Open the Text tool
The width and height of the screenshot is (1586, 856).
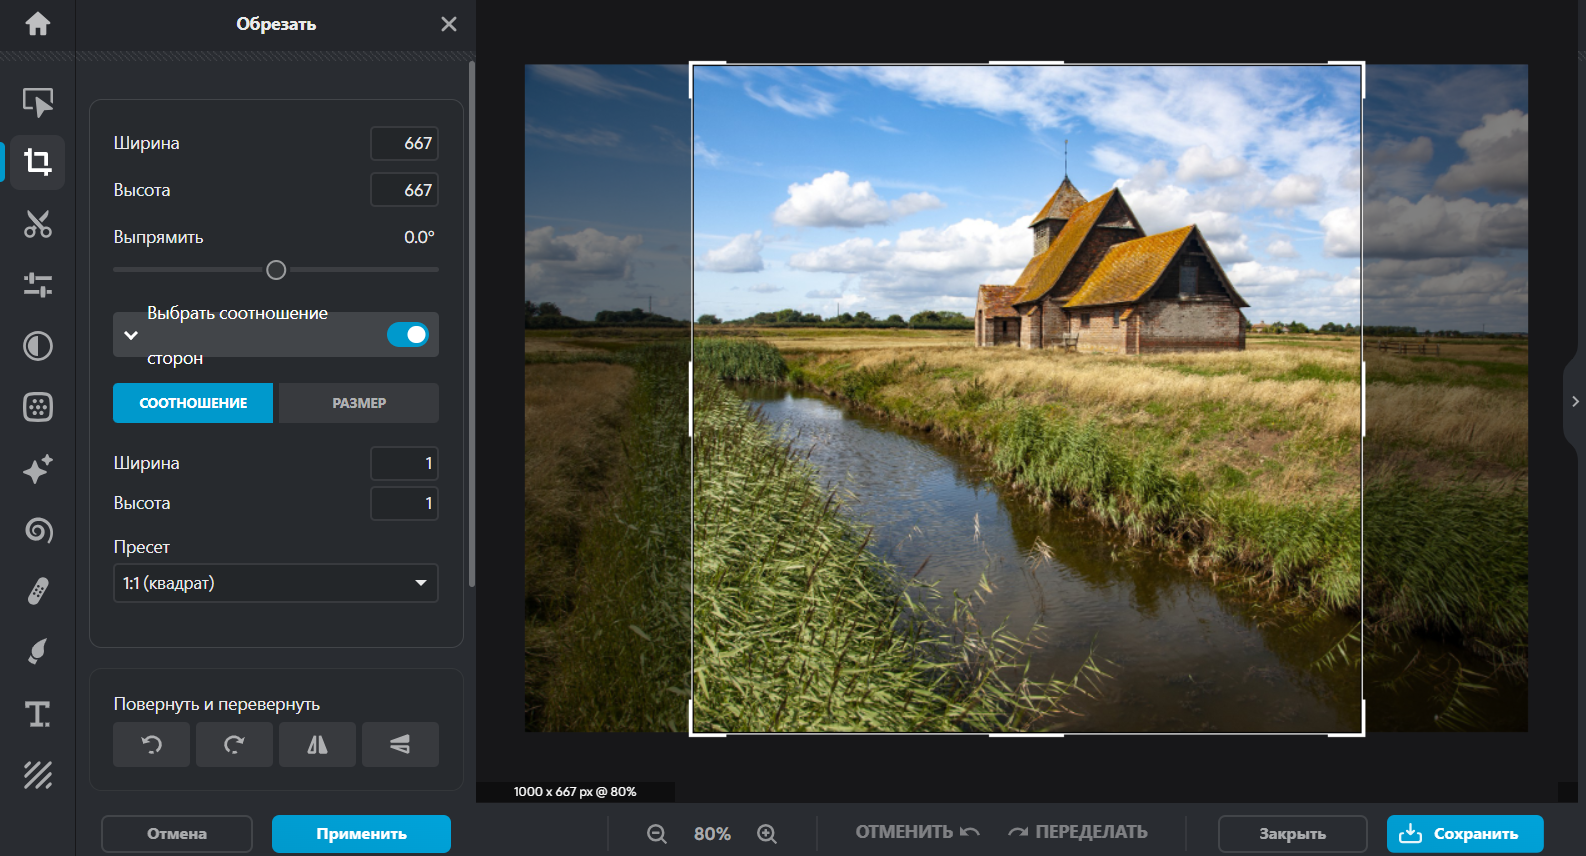tap(38, 714)
